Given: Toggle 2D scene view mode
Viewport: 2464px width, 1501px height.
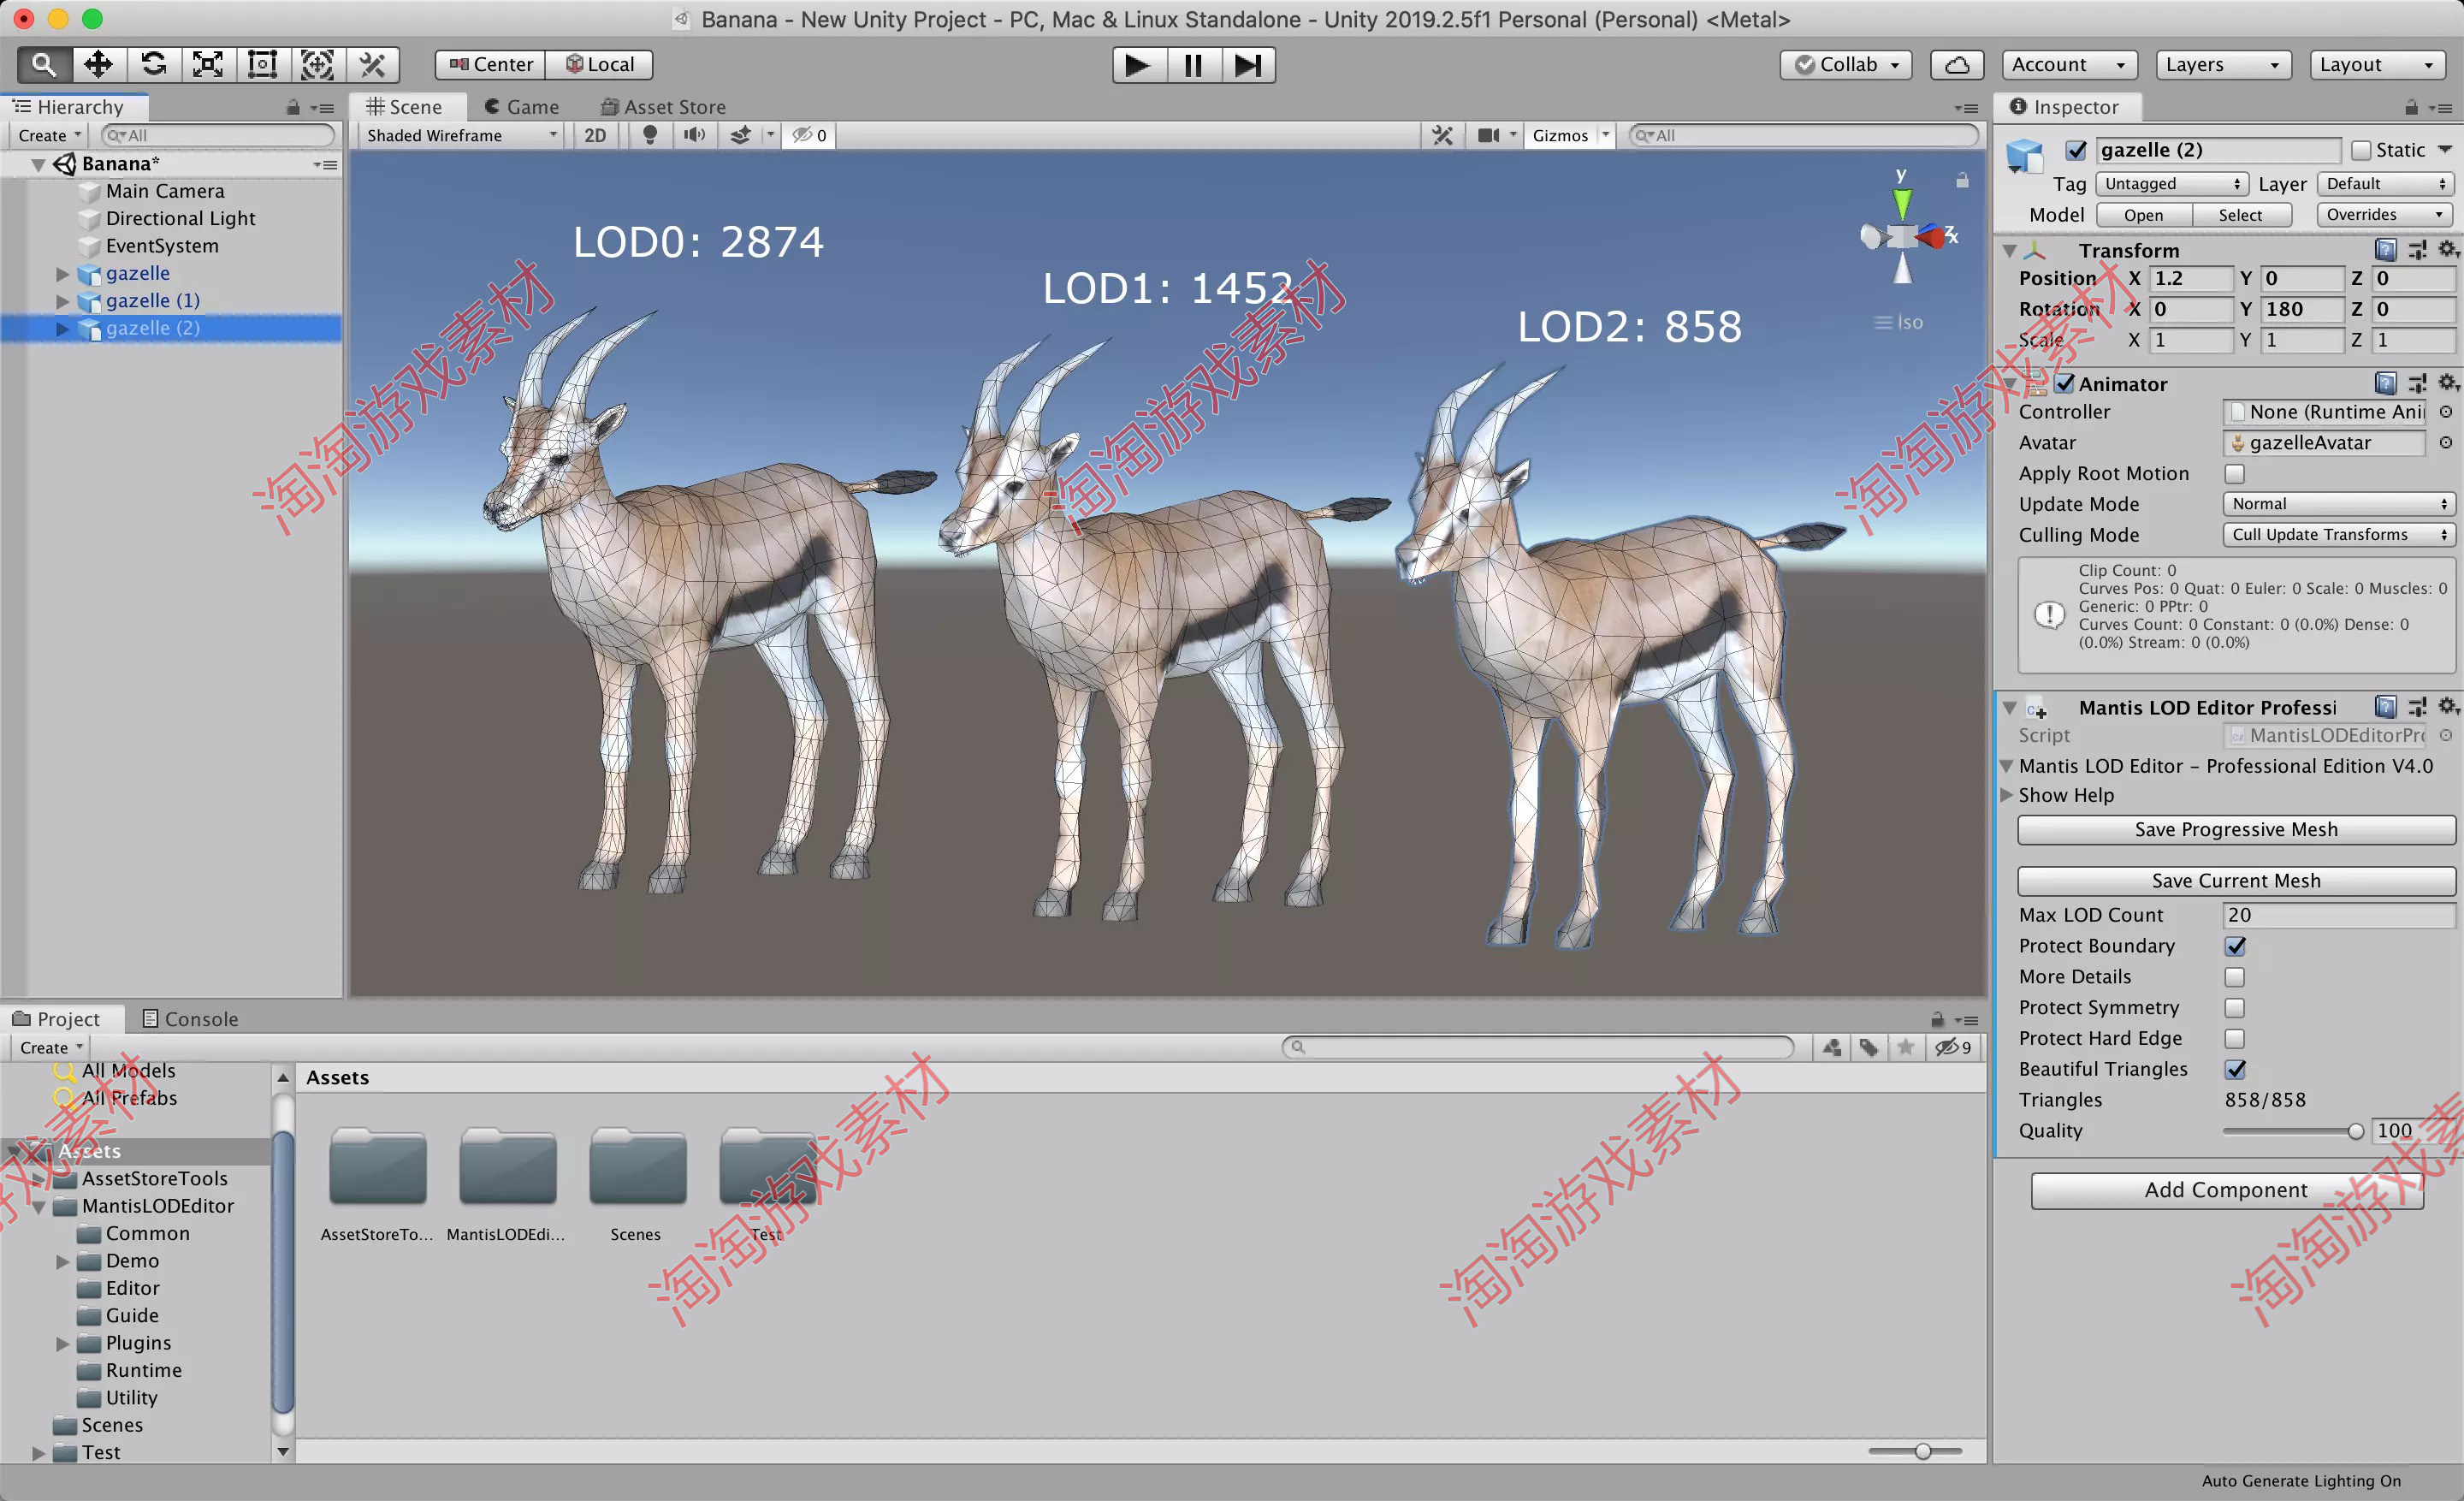Looking at the screenshot, I should pyautogui.click(x=595, y=135).
